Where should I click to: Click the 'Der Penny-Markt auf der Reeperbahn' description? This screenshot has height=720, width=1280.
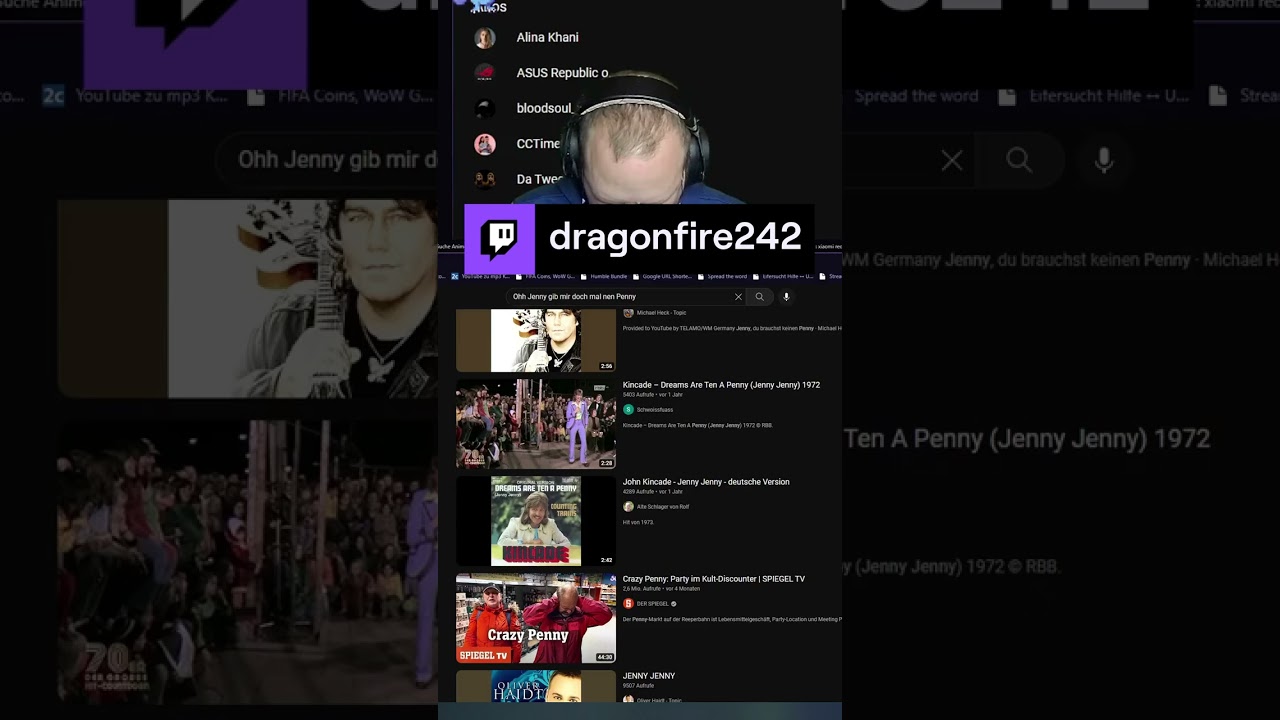732,619
